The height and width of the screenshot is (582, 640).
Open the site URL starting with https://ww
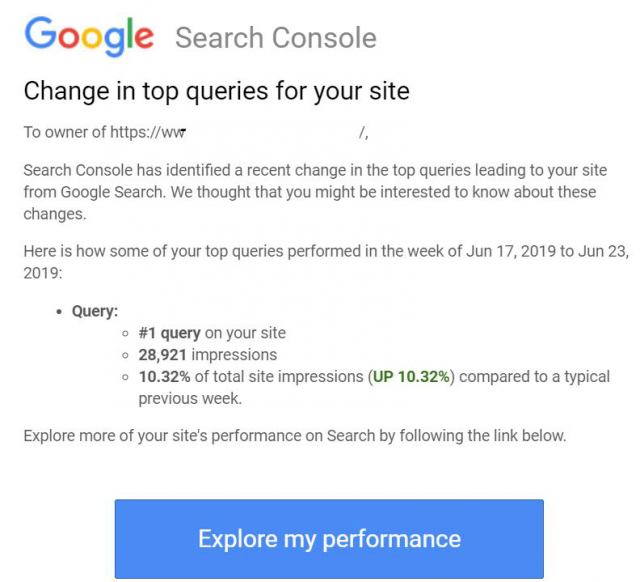coord(160,132)
